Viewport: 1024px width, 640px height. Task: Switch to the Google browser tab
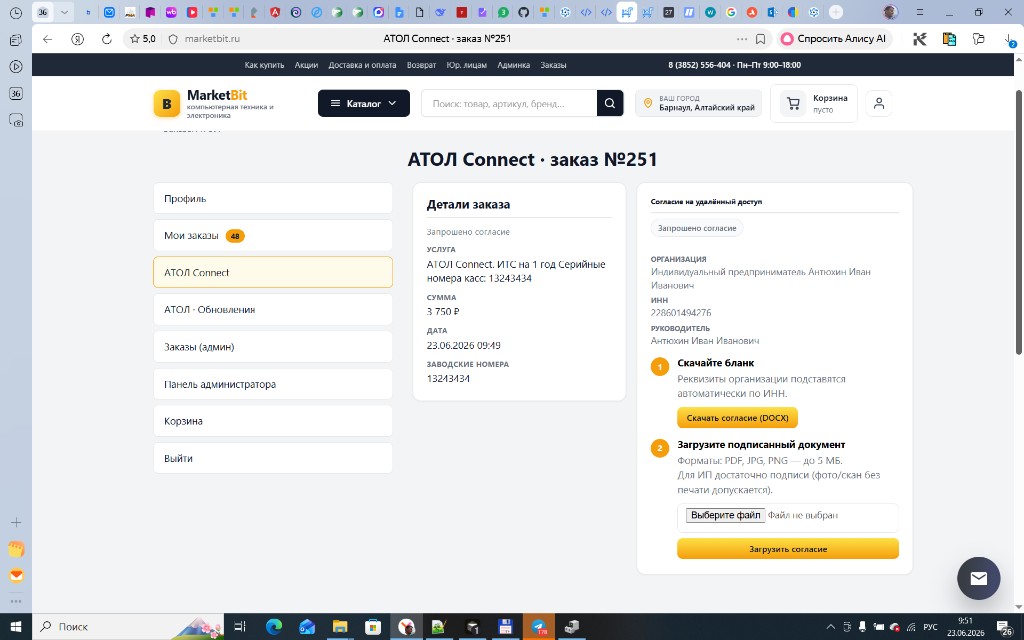click(731, 12)
